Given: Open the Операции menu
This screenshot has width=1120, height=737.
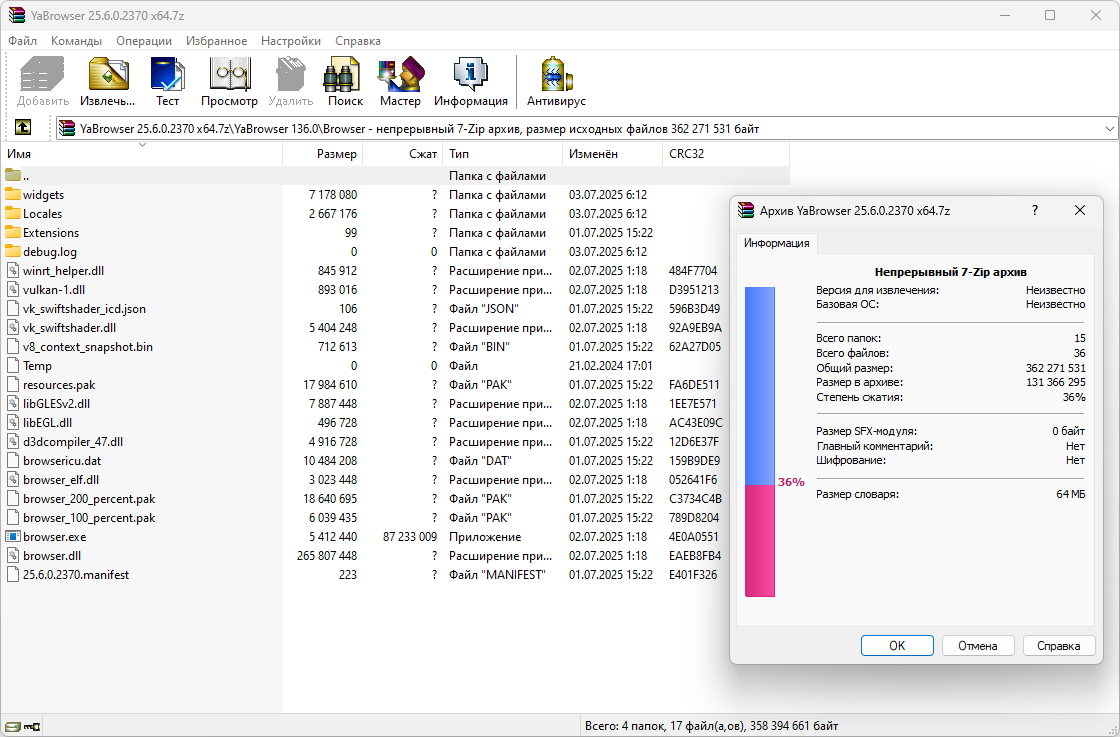Looking at the screenshot, I should tap(144, 41).
